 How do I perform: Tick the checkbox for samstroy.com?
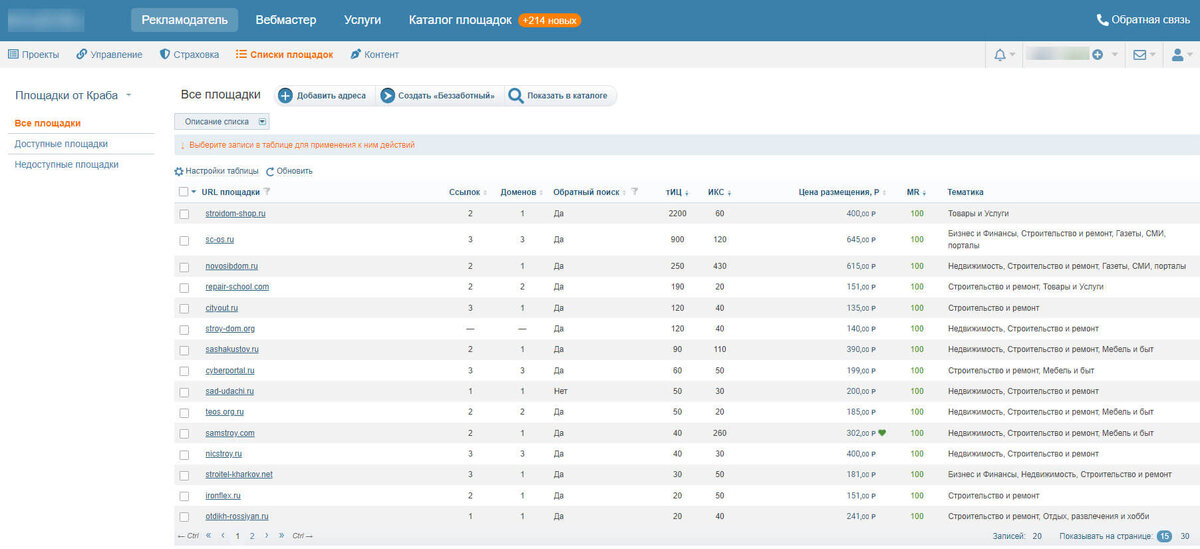tap(184, 433)
